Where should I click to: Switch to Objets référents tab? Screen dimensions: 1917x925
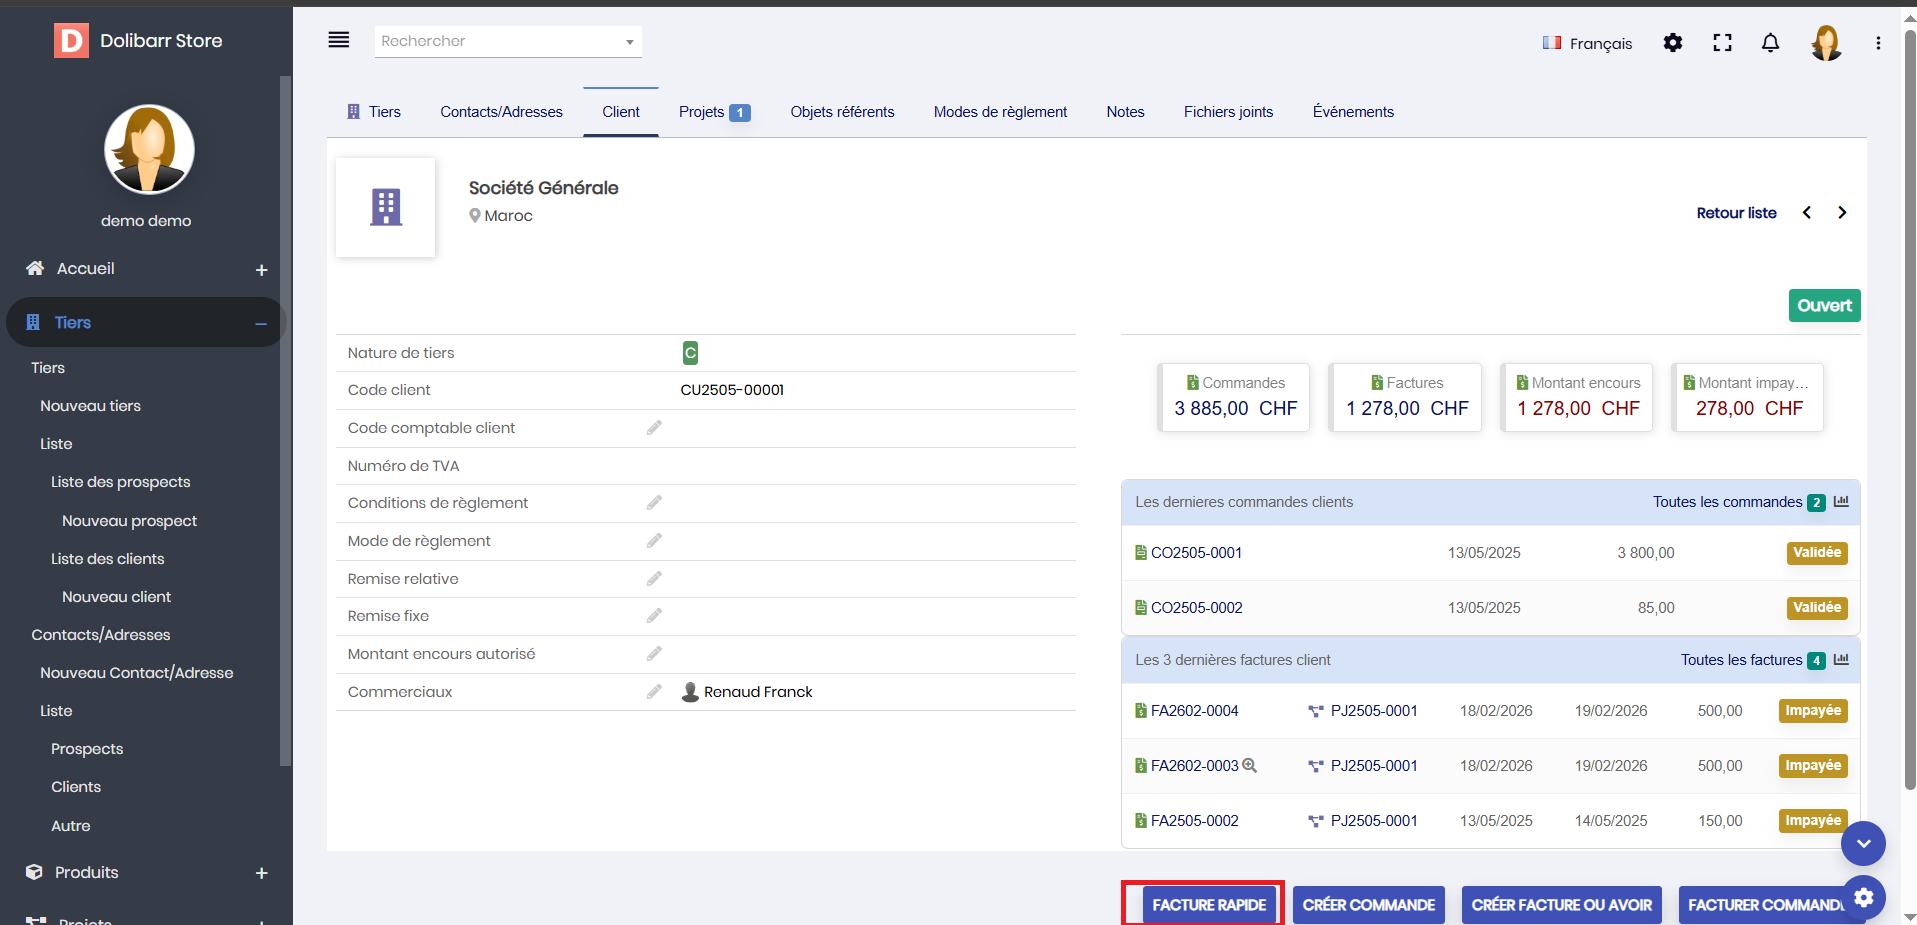click(842, 112)
